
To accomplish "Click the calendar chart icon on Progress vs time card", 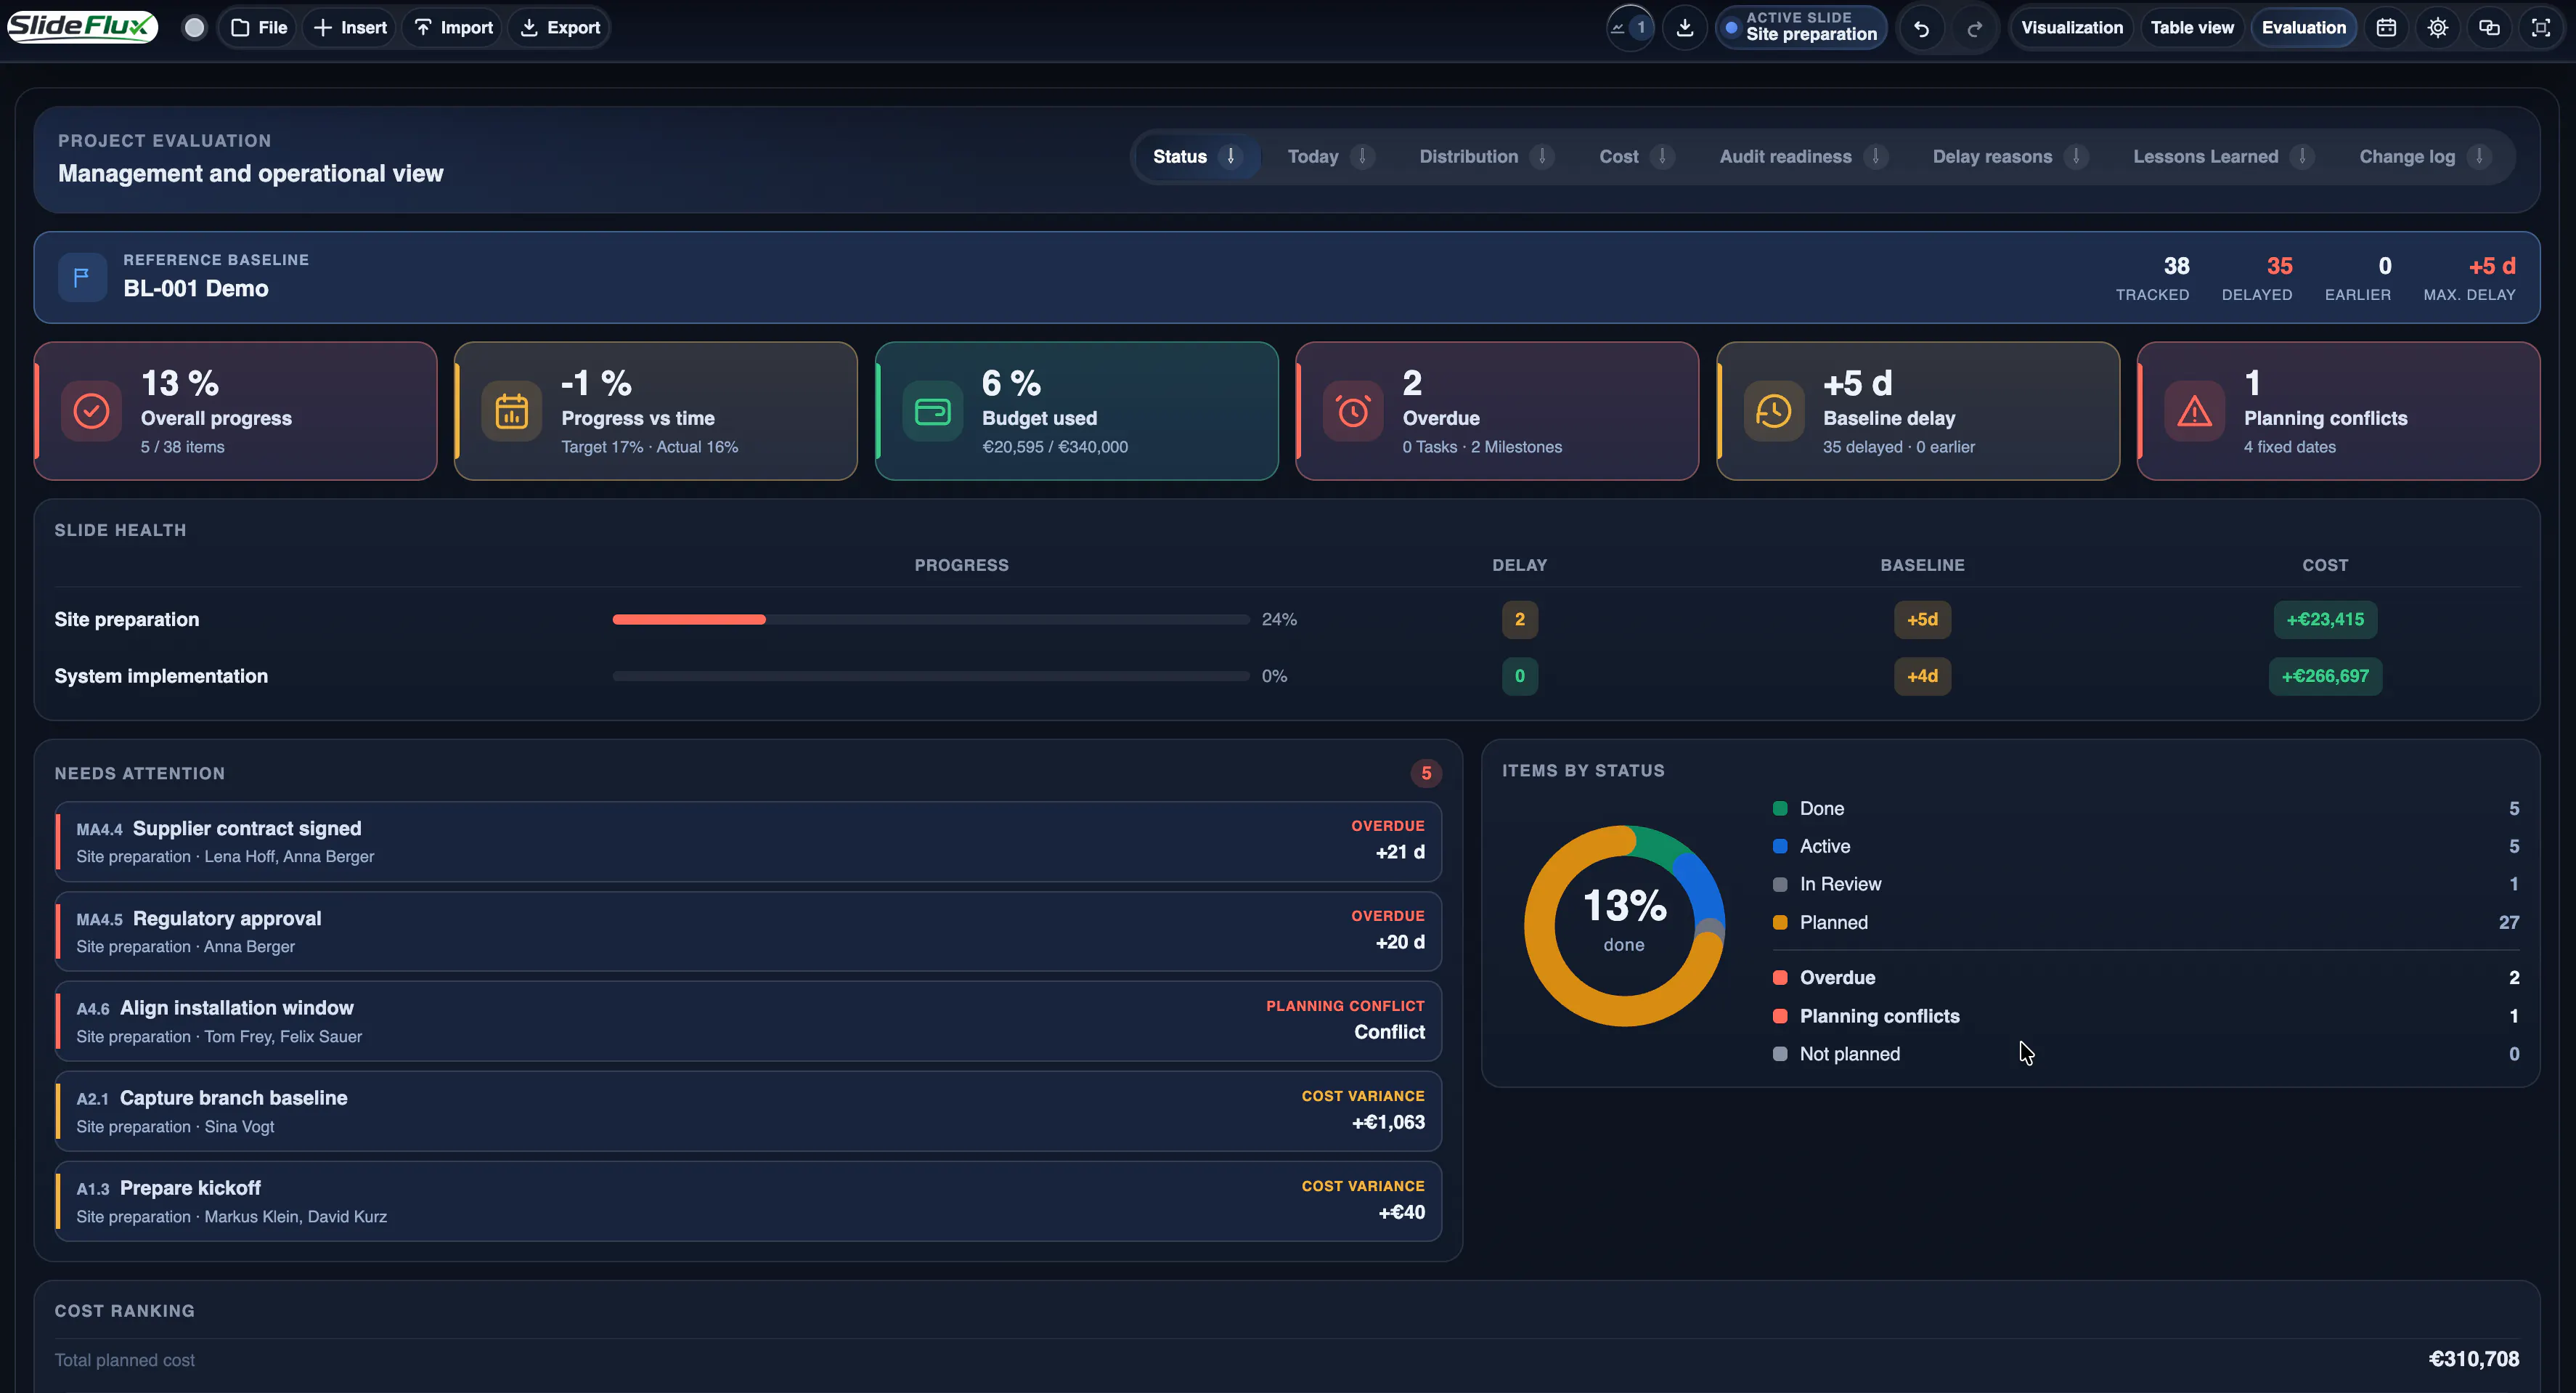I will point(511,411).
